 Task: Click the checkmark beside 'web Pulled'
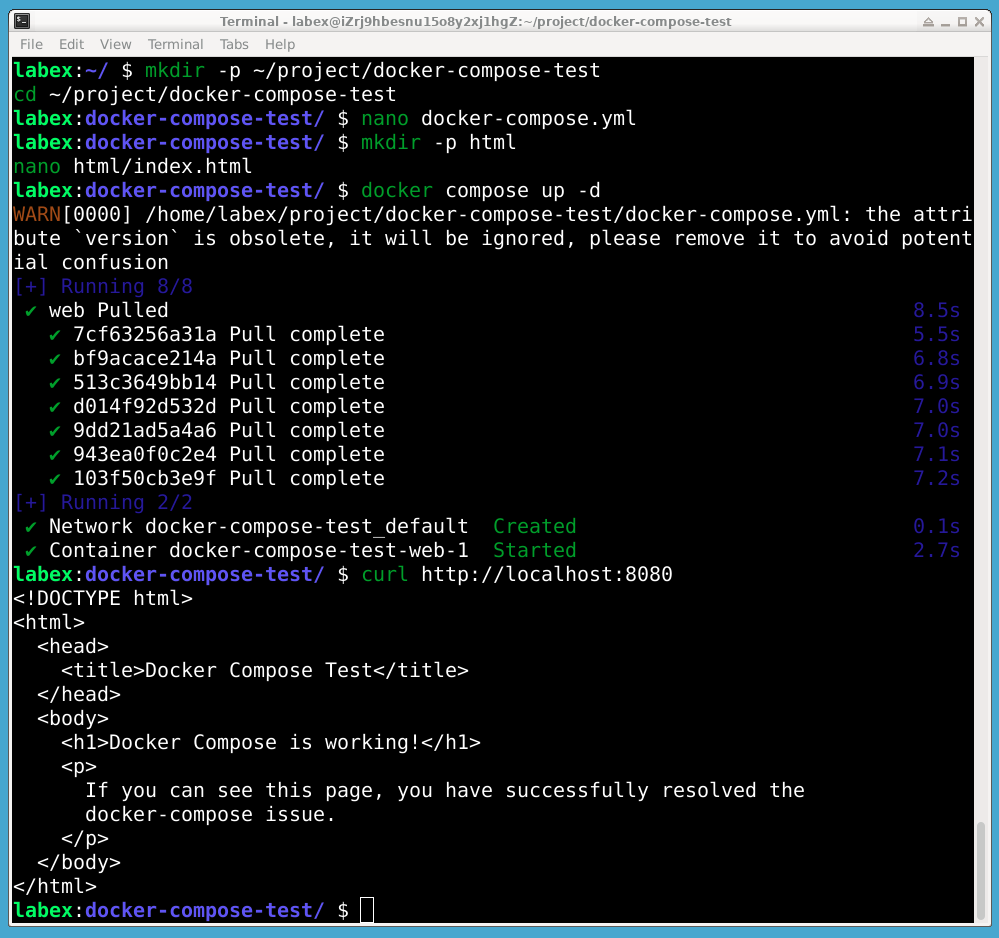(31, 310)
